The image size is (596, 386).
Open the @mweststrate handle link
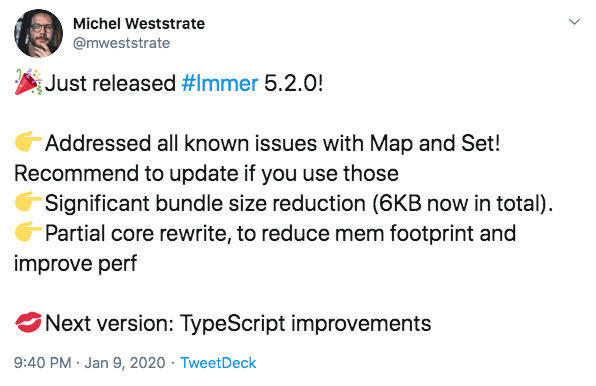tap(121, 43)
